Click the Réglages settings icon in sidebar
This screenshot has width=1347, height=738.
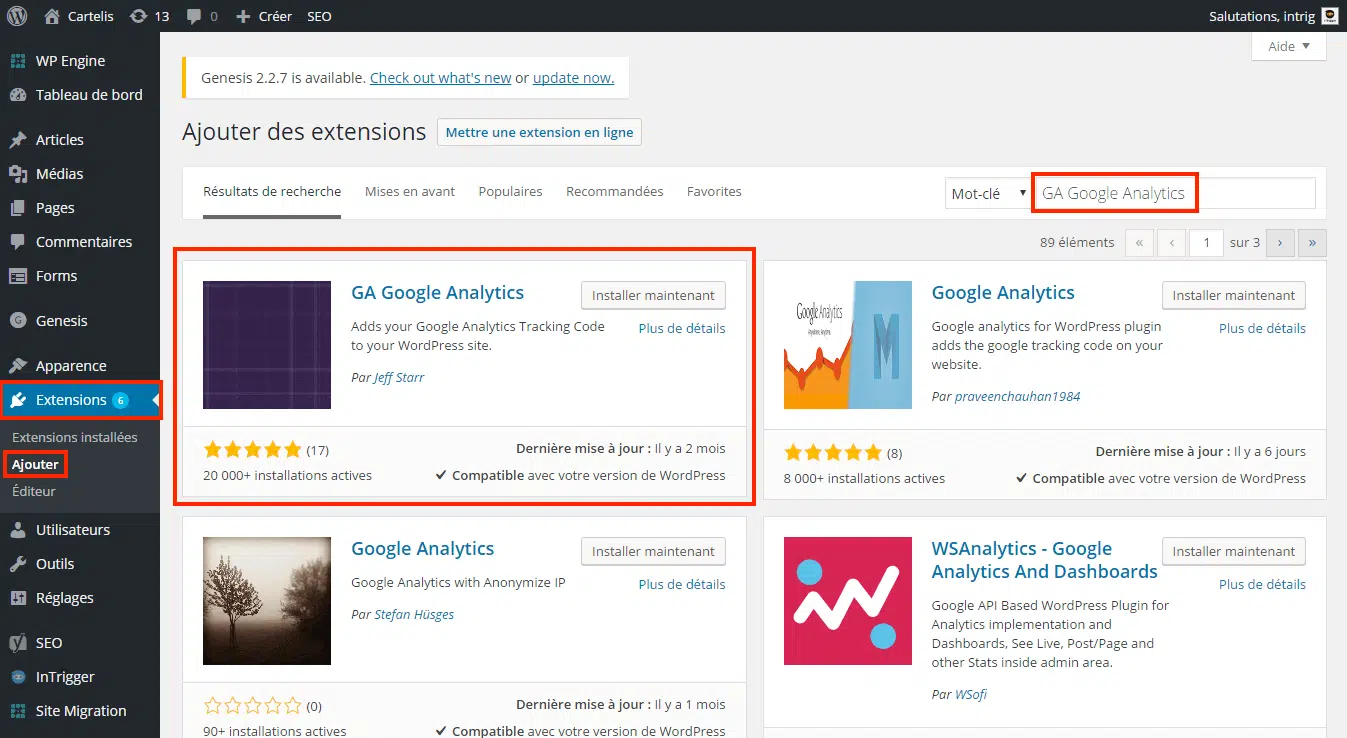coord(18,598)
